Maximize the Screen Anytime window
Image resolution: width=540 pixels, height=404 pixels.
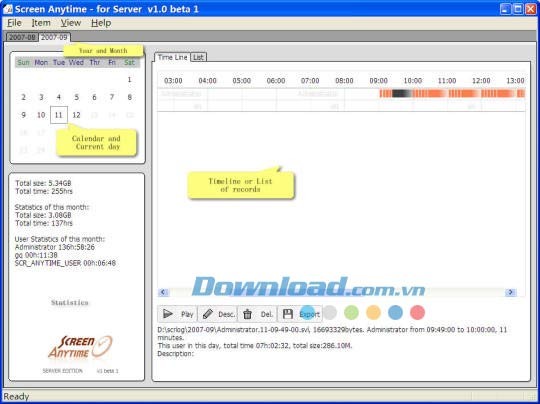[518, 9]
